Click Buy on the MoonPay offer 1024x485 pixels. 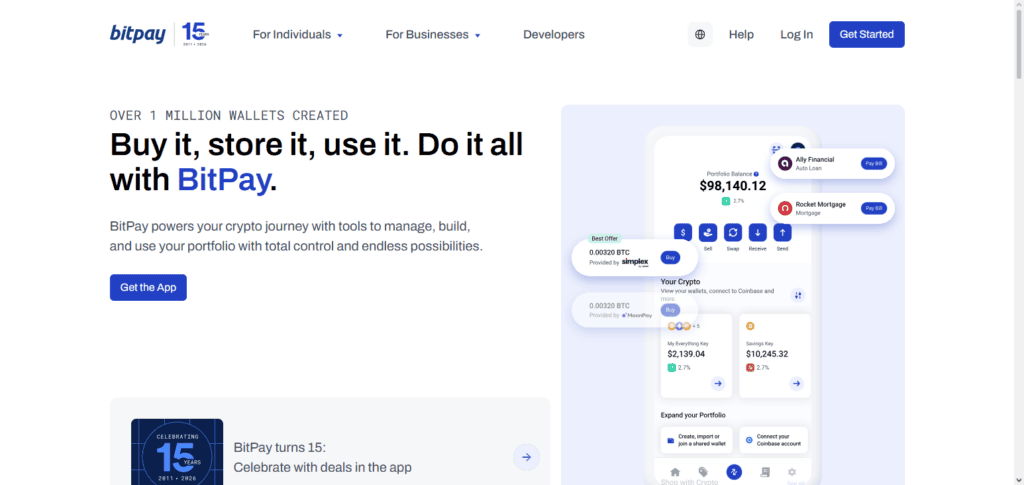click(x=670, y=310)
